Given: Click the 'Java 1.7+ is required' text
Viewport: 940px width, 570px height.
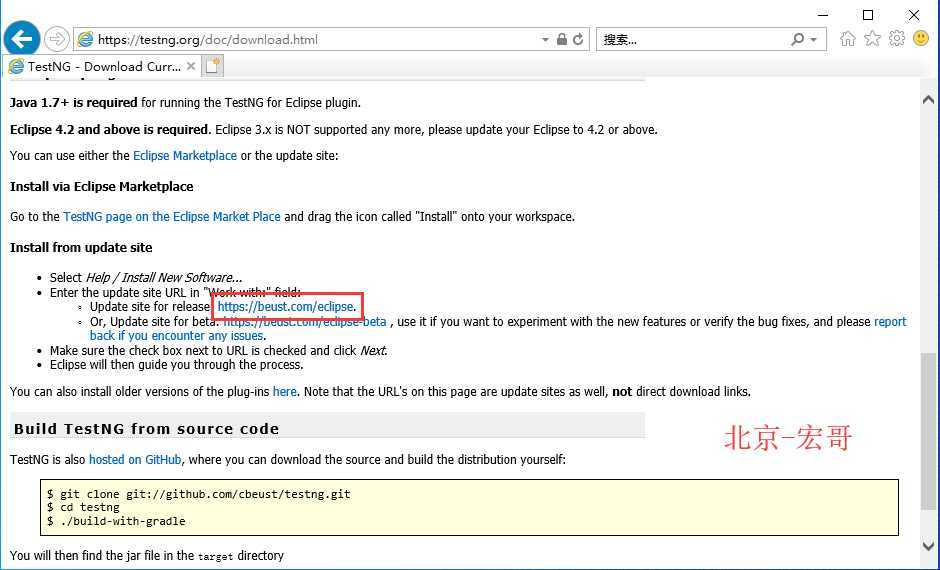Looking at the screenshot, I should pyautogui.click(x=74, y=102).
